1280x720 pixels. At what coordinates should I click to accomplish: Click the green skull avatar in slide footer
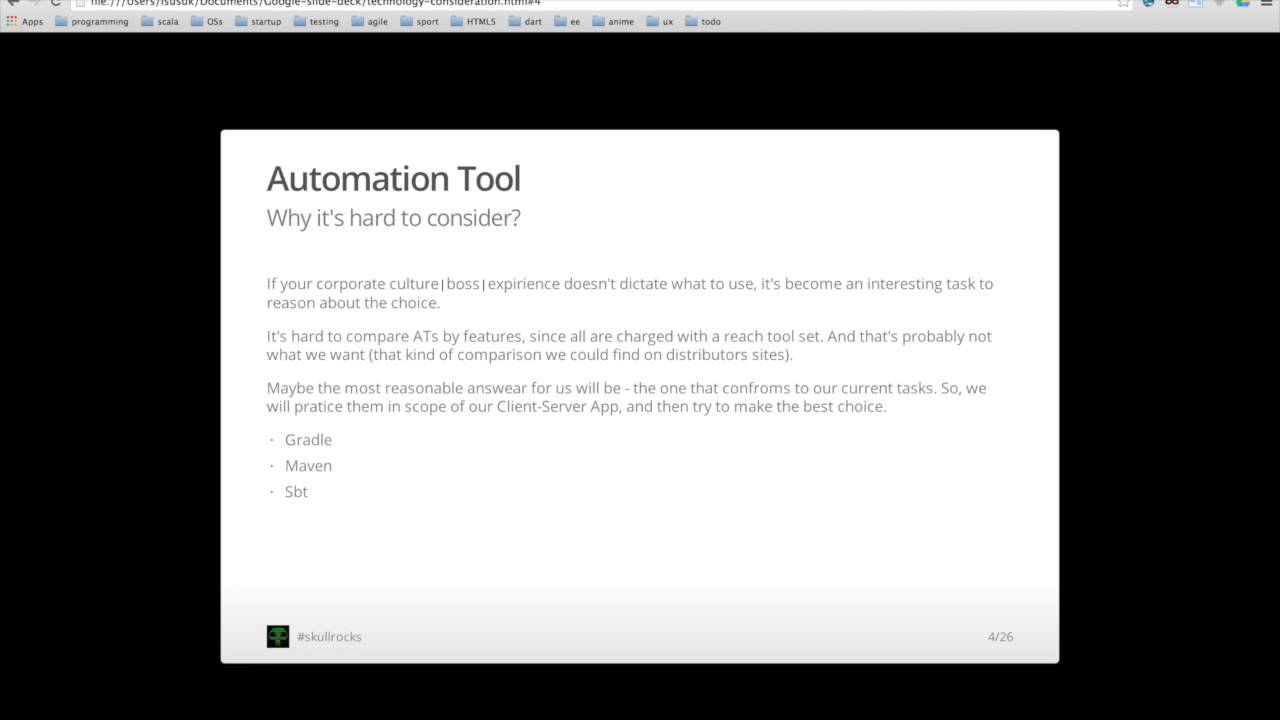pyautogui.click(x=278, y=636)
